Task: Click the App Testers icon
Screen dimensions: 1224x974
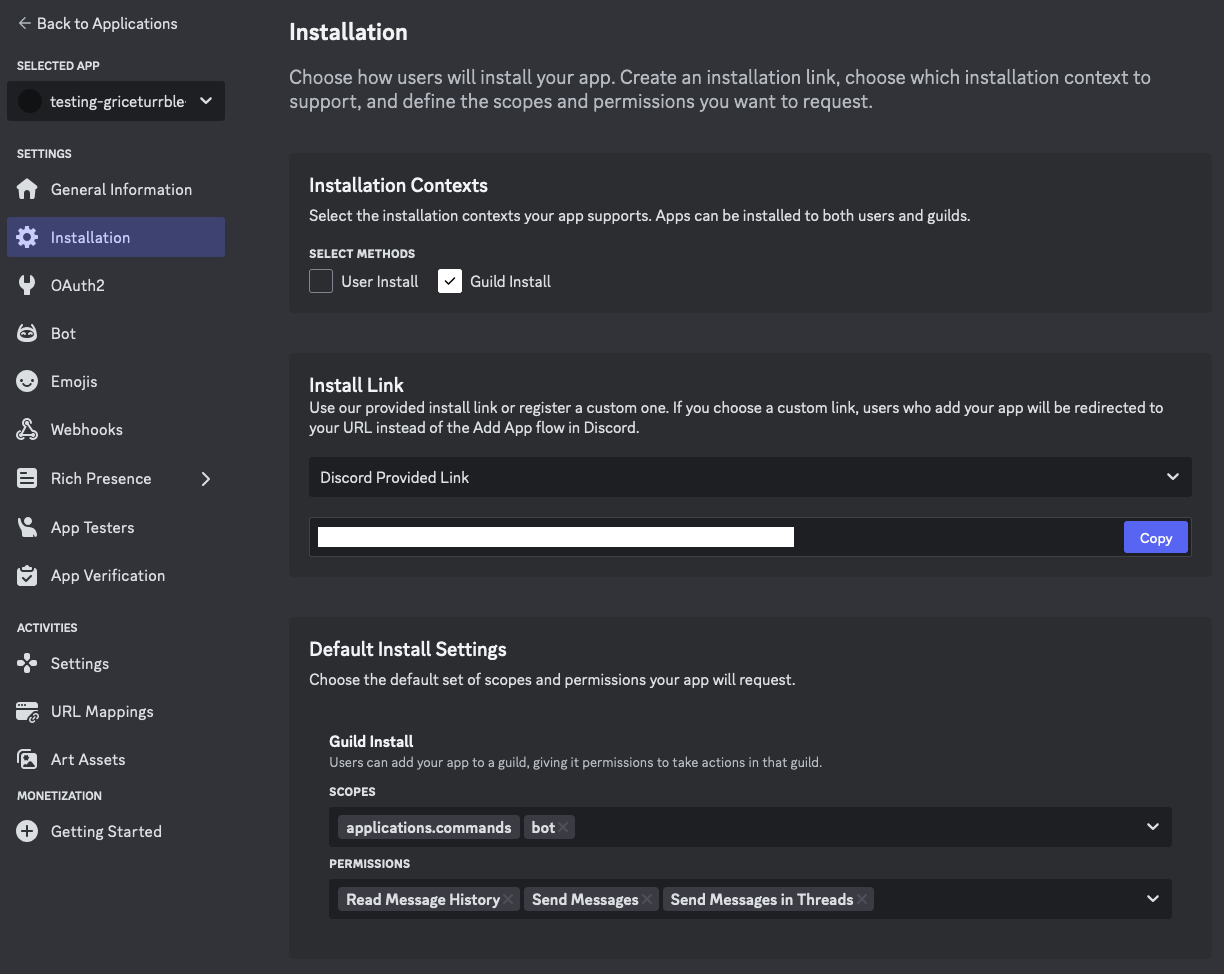Action: point(28,527)
